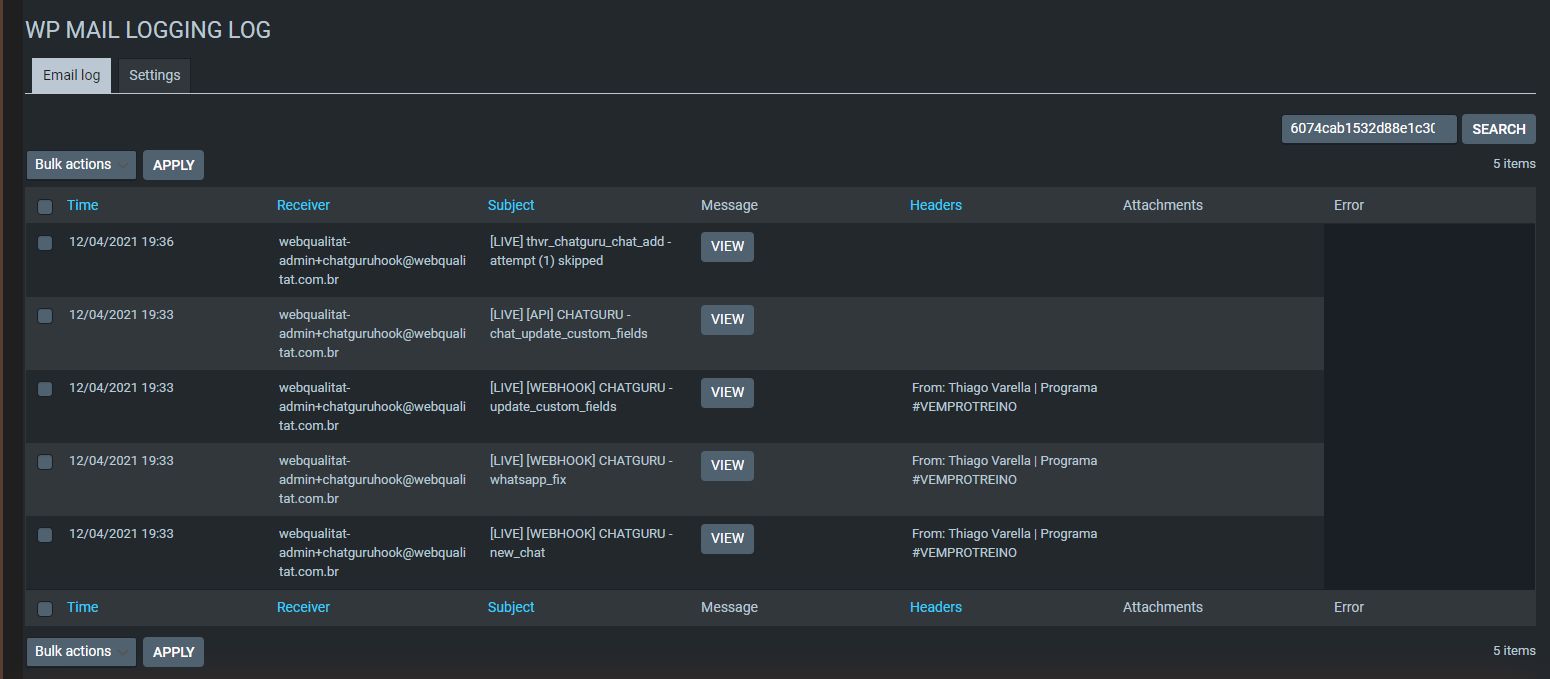Focus the email log search field
The image size is (1550, 679).
point(1367,129)
